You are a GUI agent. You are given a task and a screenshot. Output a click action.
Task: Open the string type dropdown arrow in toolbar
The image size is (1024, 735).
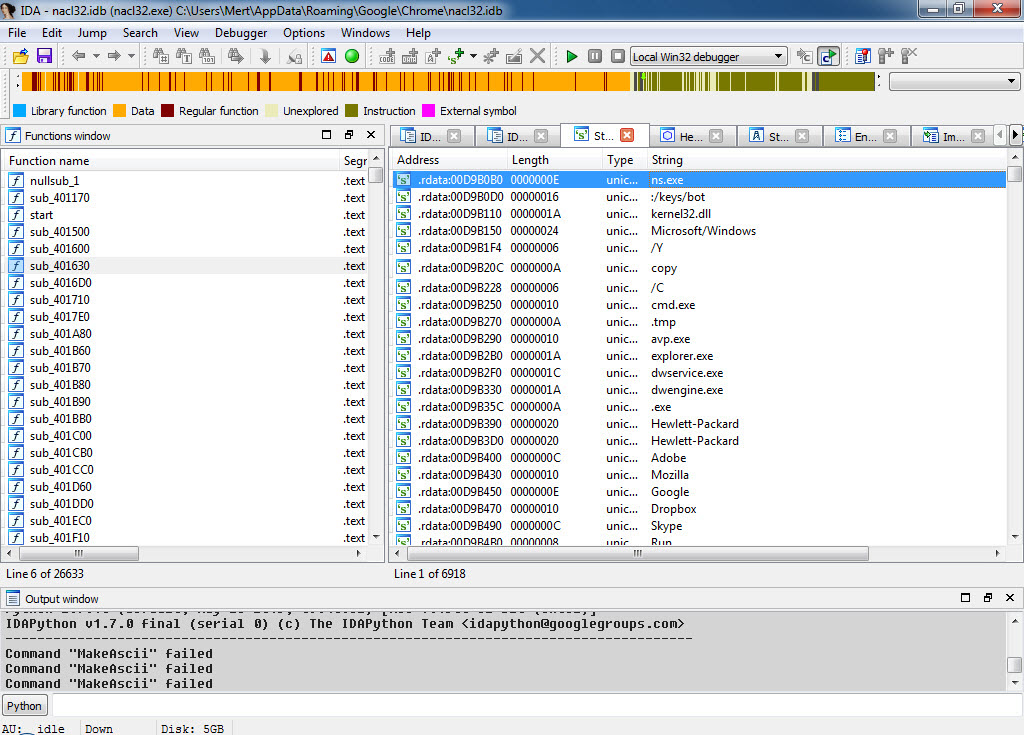[473, 56]
